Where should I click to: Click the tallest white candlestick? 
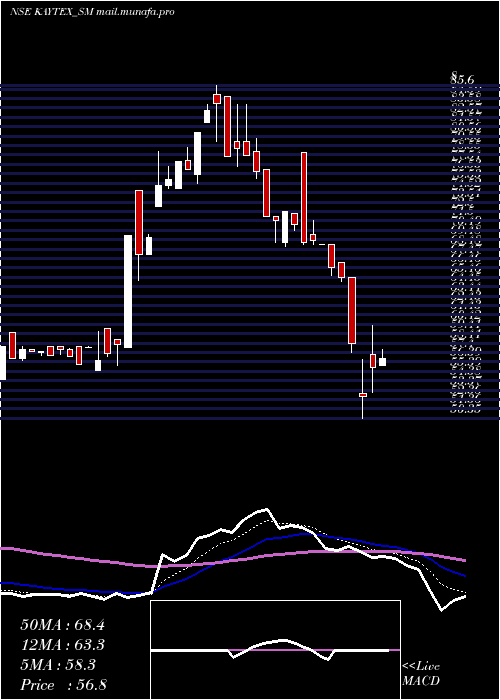coord(128,292)
